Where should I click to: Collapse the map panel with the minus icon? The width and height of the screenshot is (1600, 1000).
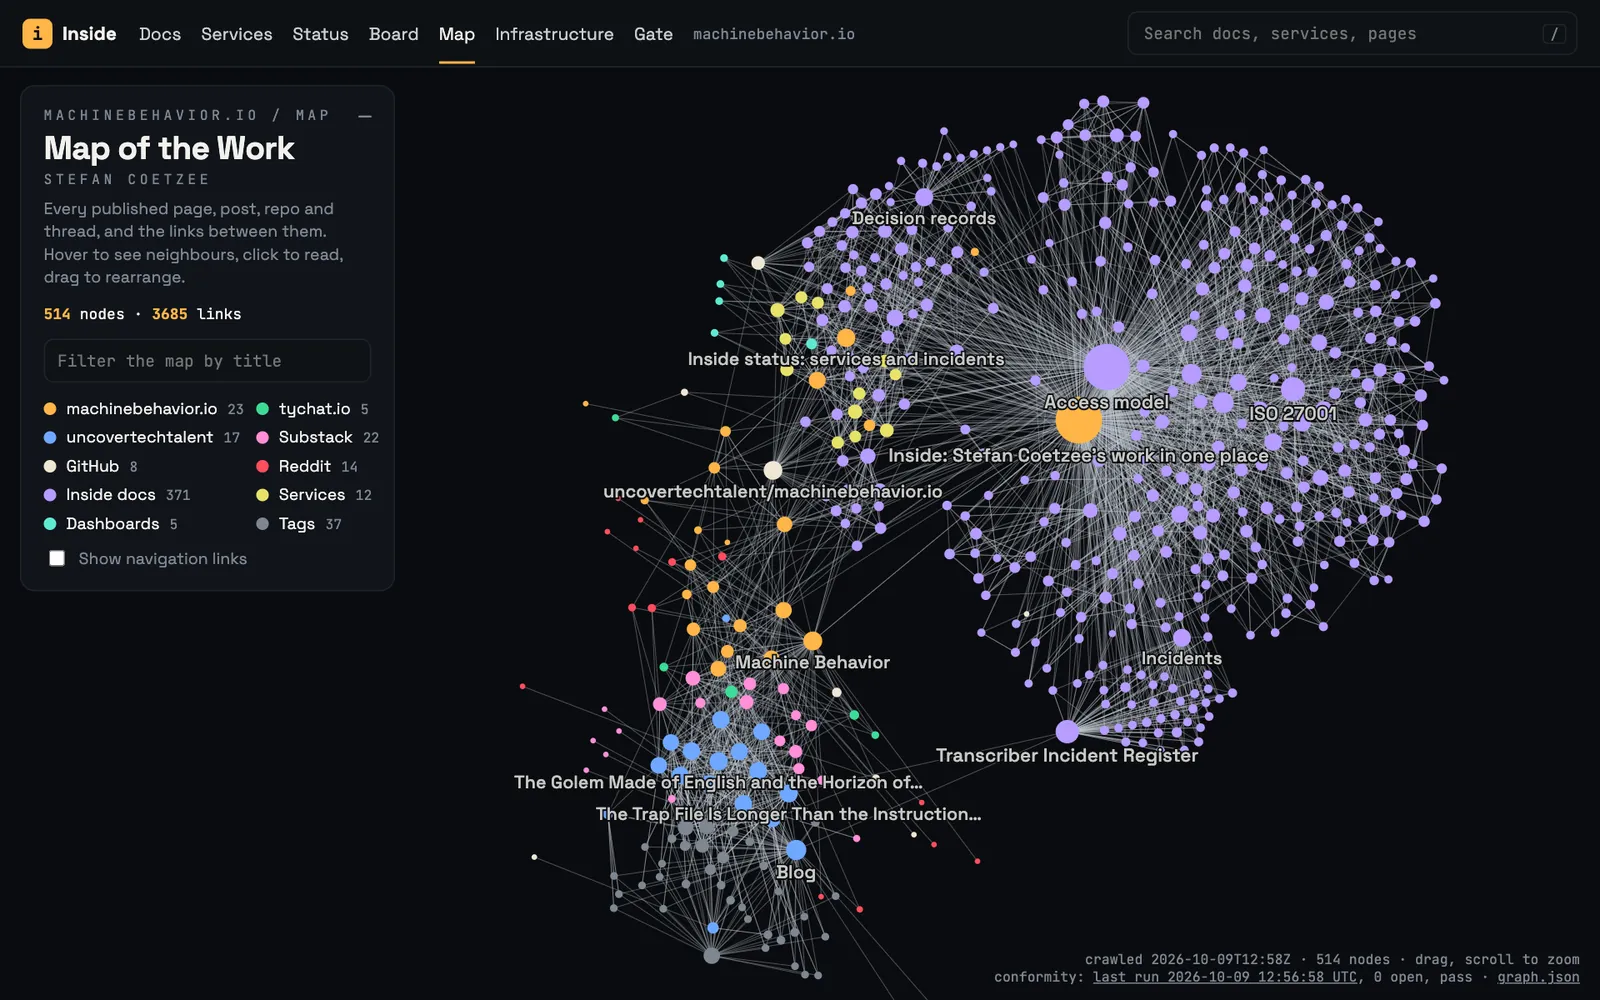[x=365, y=116]
